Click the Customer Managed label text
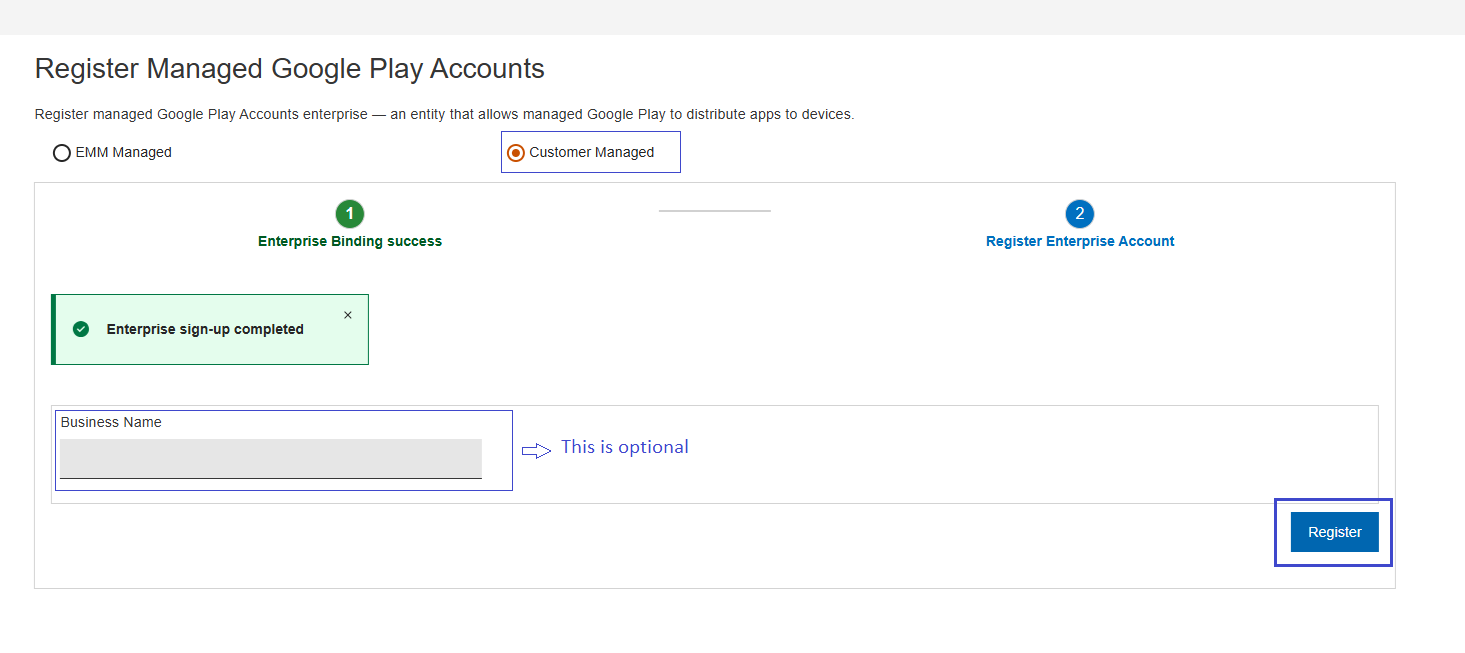This screenshot has width=1465, height=653. (592, 153)
